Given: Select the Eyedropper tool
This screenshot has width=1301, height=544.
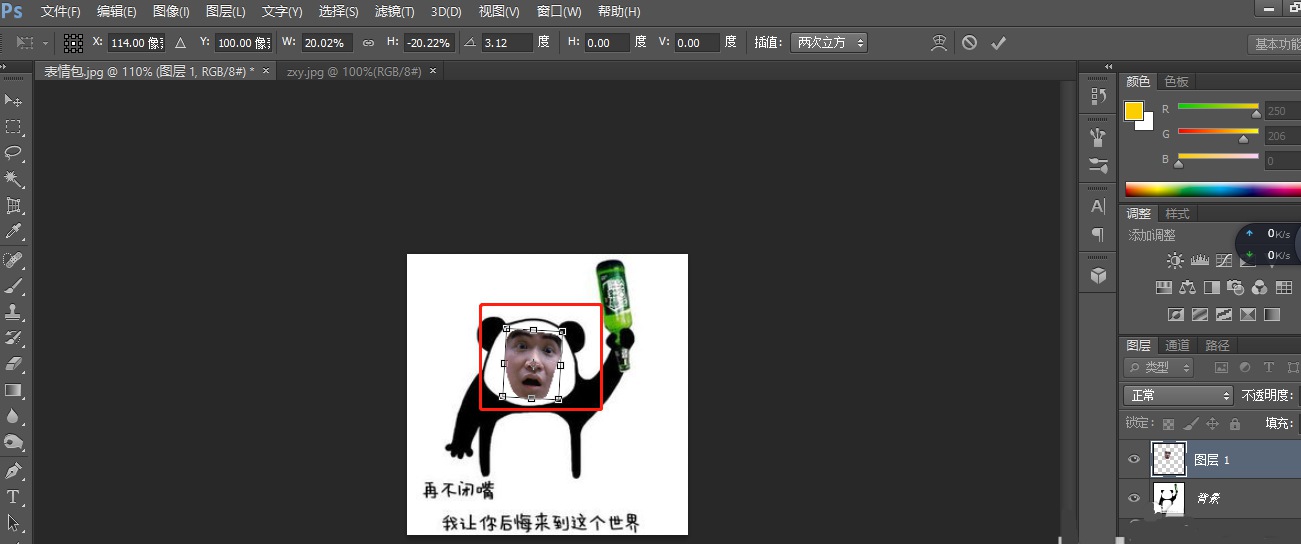Looking at the screenshot, I should coord(14,232).
